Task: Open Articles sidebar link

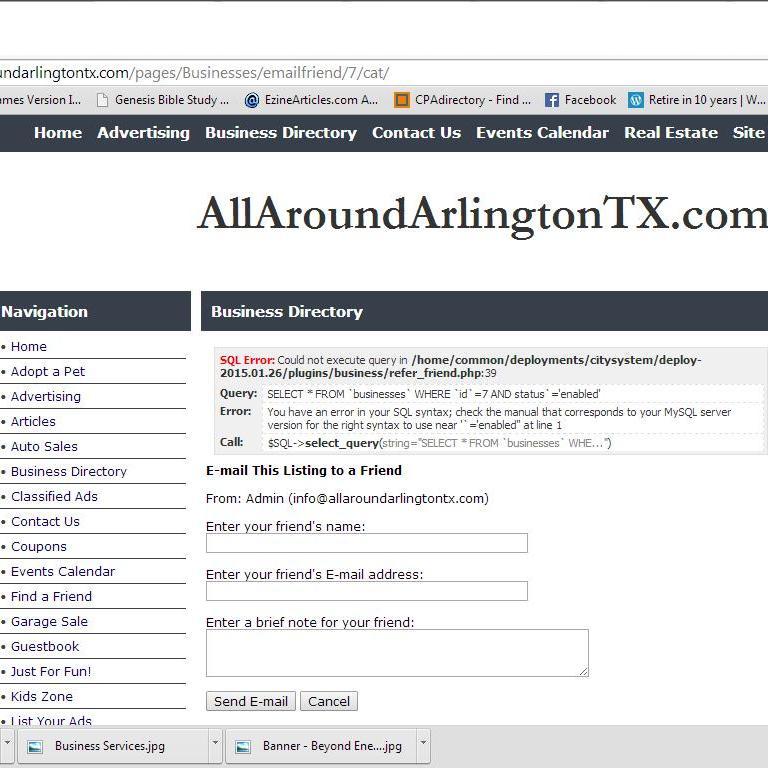Action: tap(33, 422)
